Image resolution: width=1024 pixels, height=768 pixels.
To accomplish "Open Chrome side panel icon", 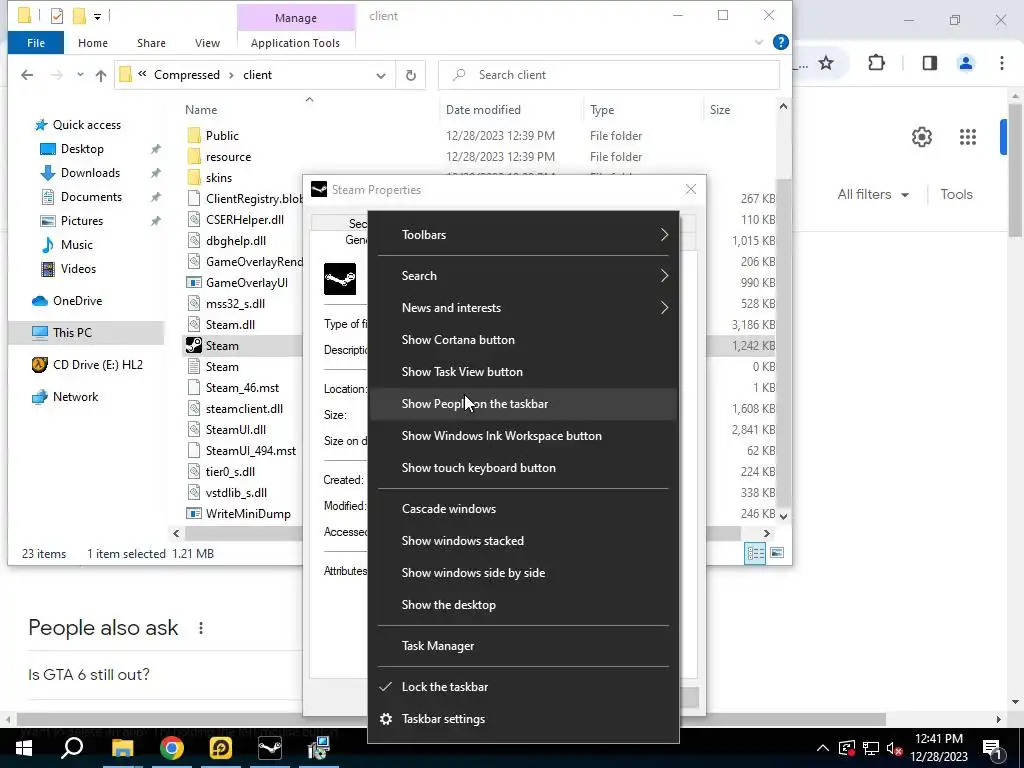I will pyautogui.click(x=930, y=63).
